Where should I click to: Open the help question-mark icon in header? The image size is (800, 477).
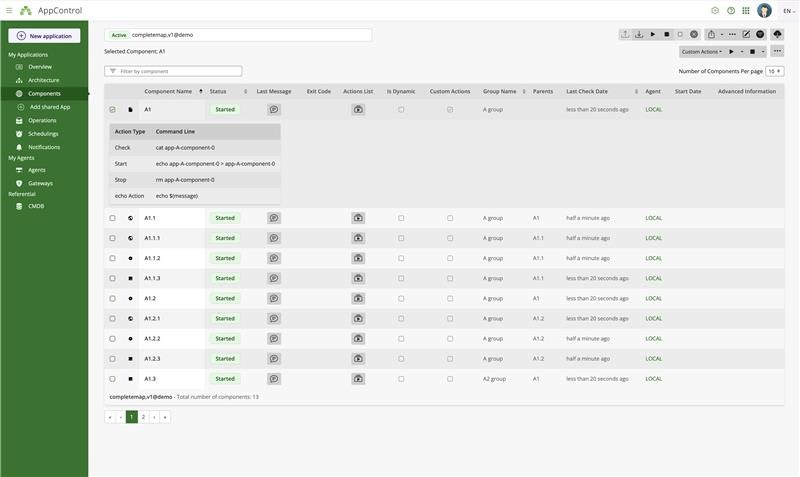point(731,10)
